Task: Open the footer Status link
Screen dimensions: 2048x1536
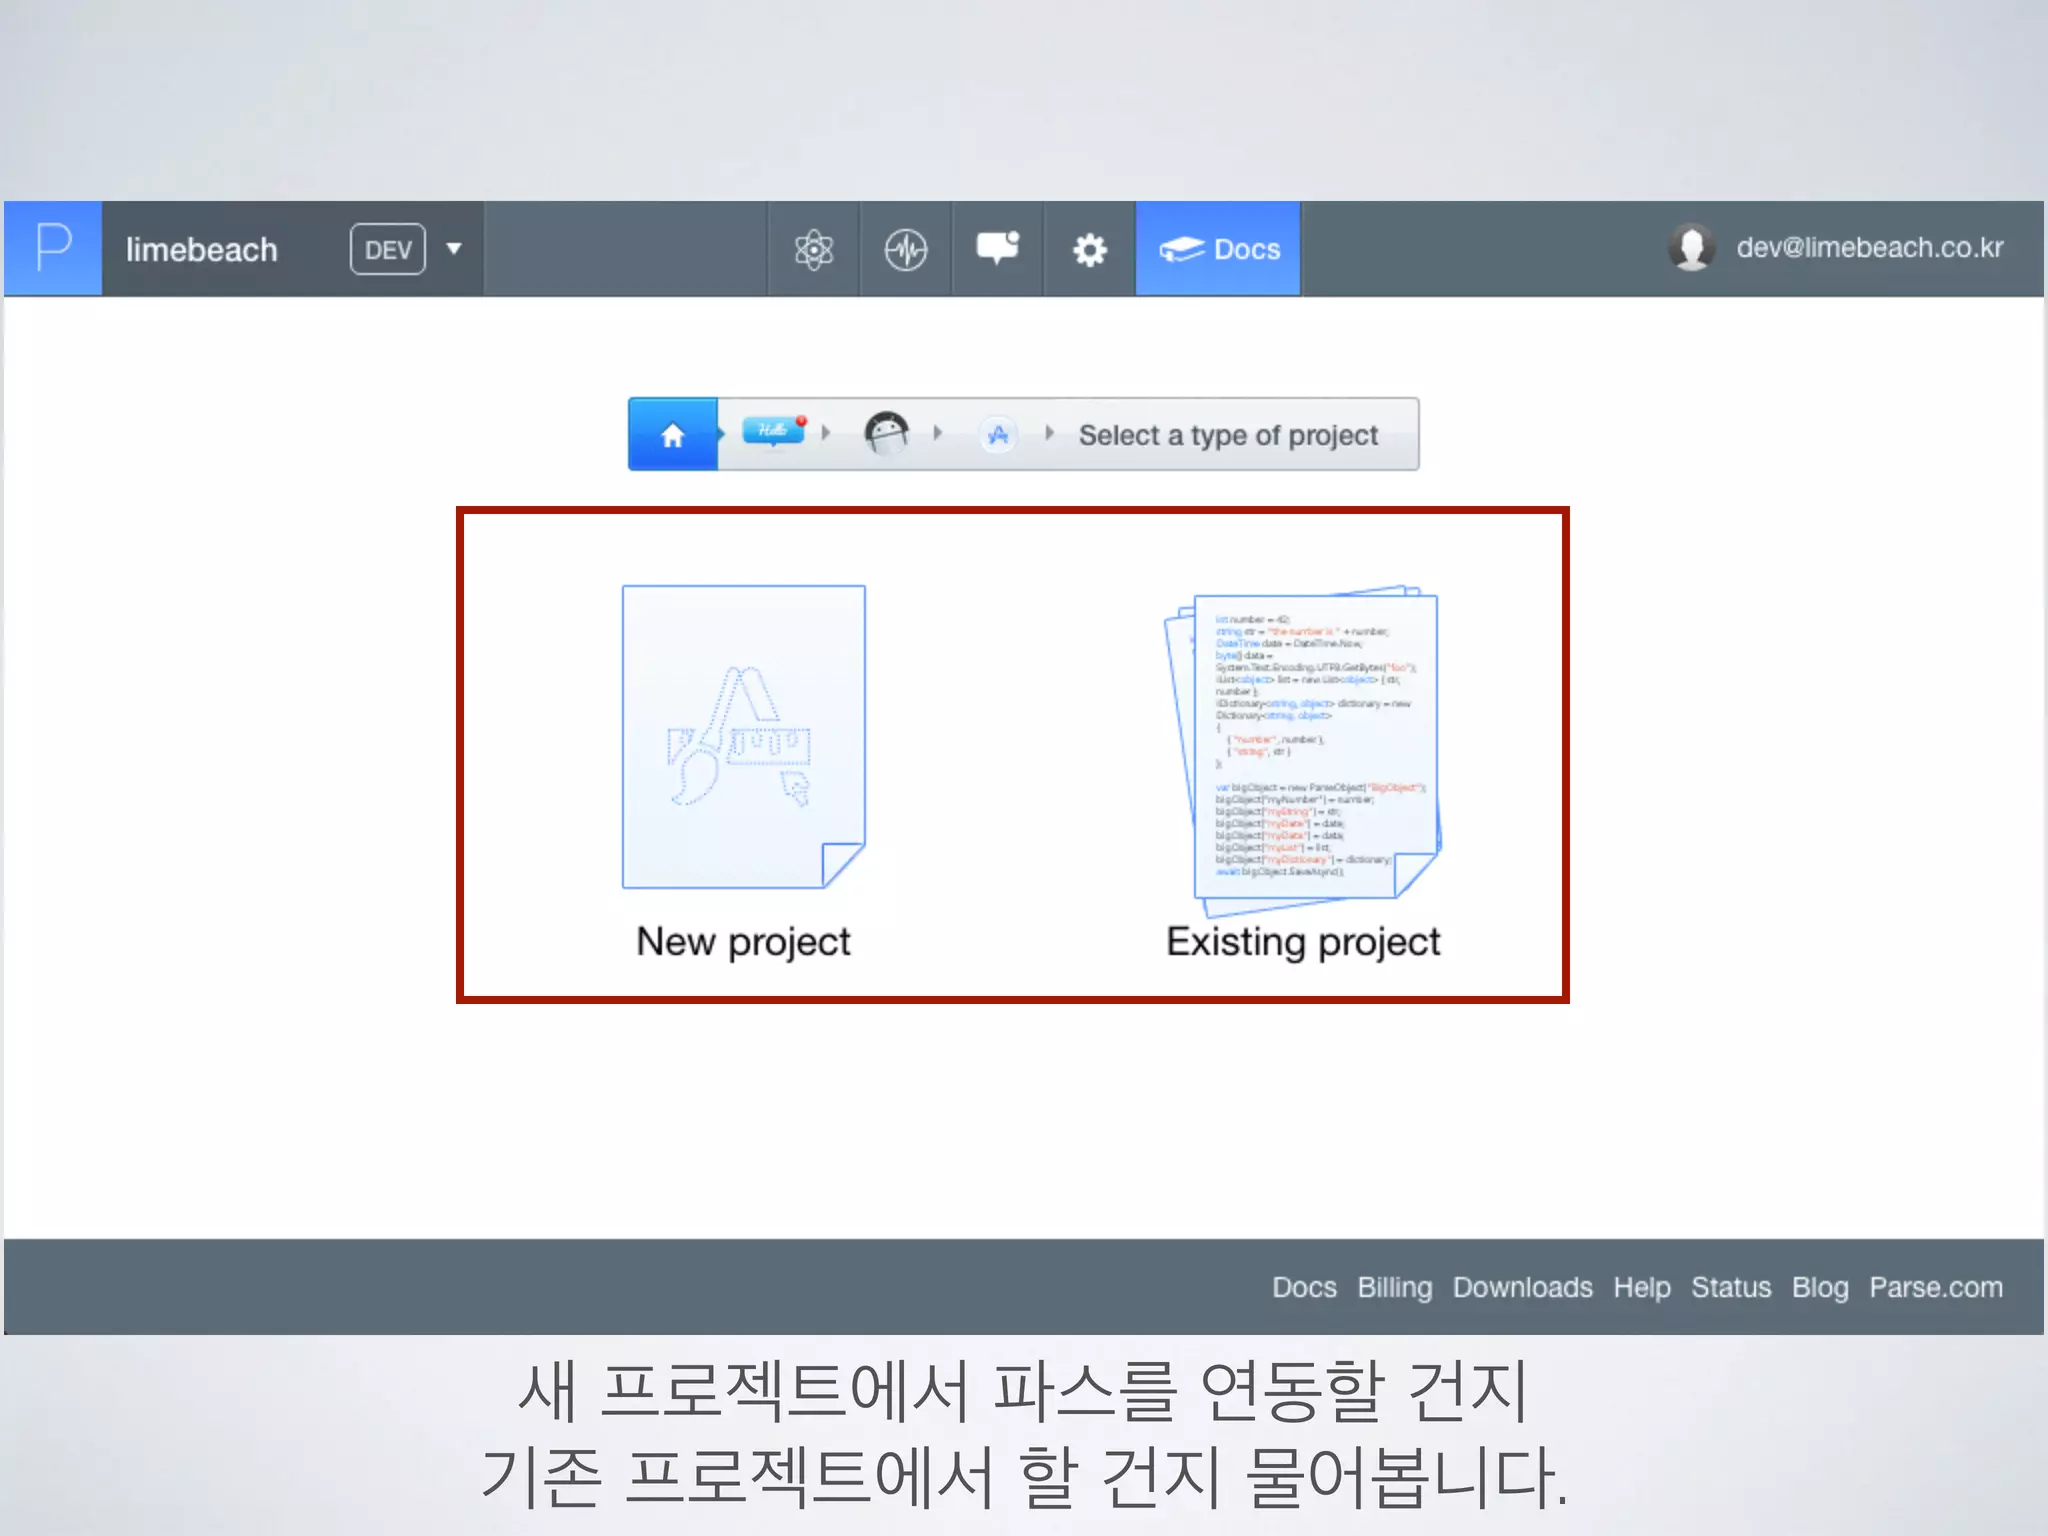Action: click(x=1731, y=1287)
